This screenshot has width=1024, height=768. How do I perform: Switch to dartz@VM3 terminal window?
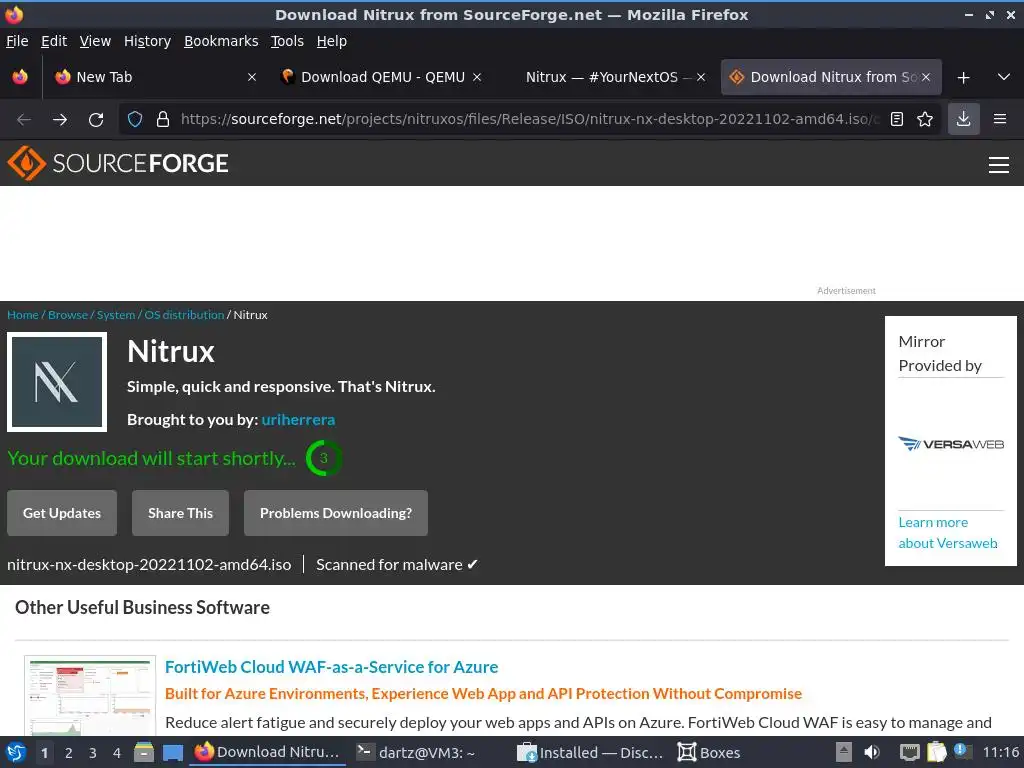(429, 753)
